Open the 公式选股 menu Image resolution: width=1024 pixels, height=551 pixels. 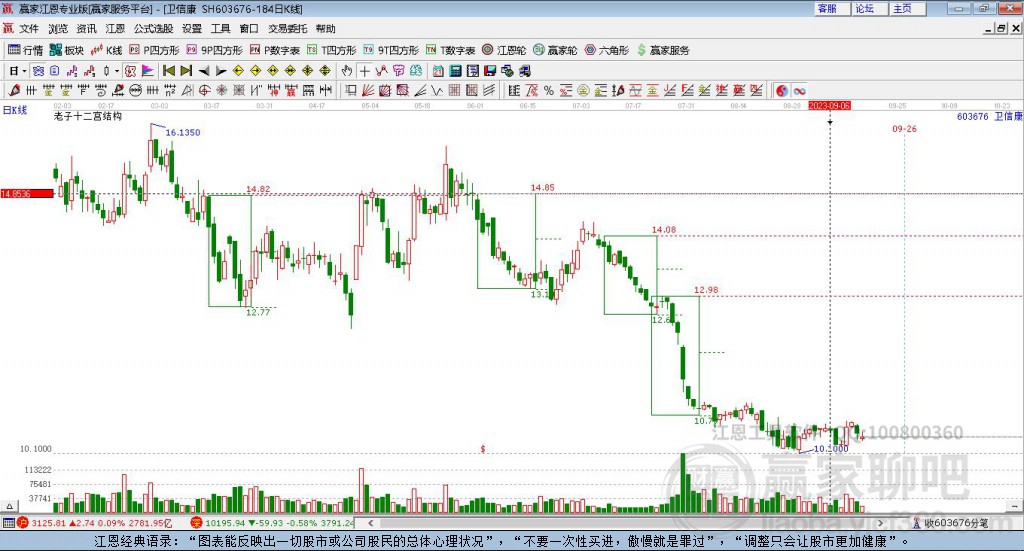click(x=153, y=29)
